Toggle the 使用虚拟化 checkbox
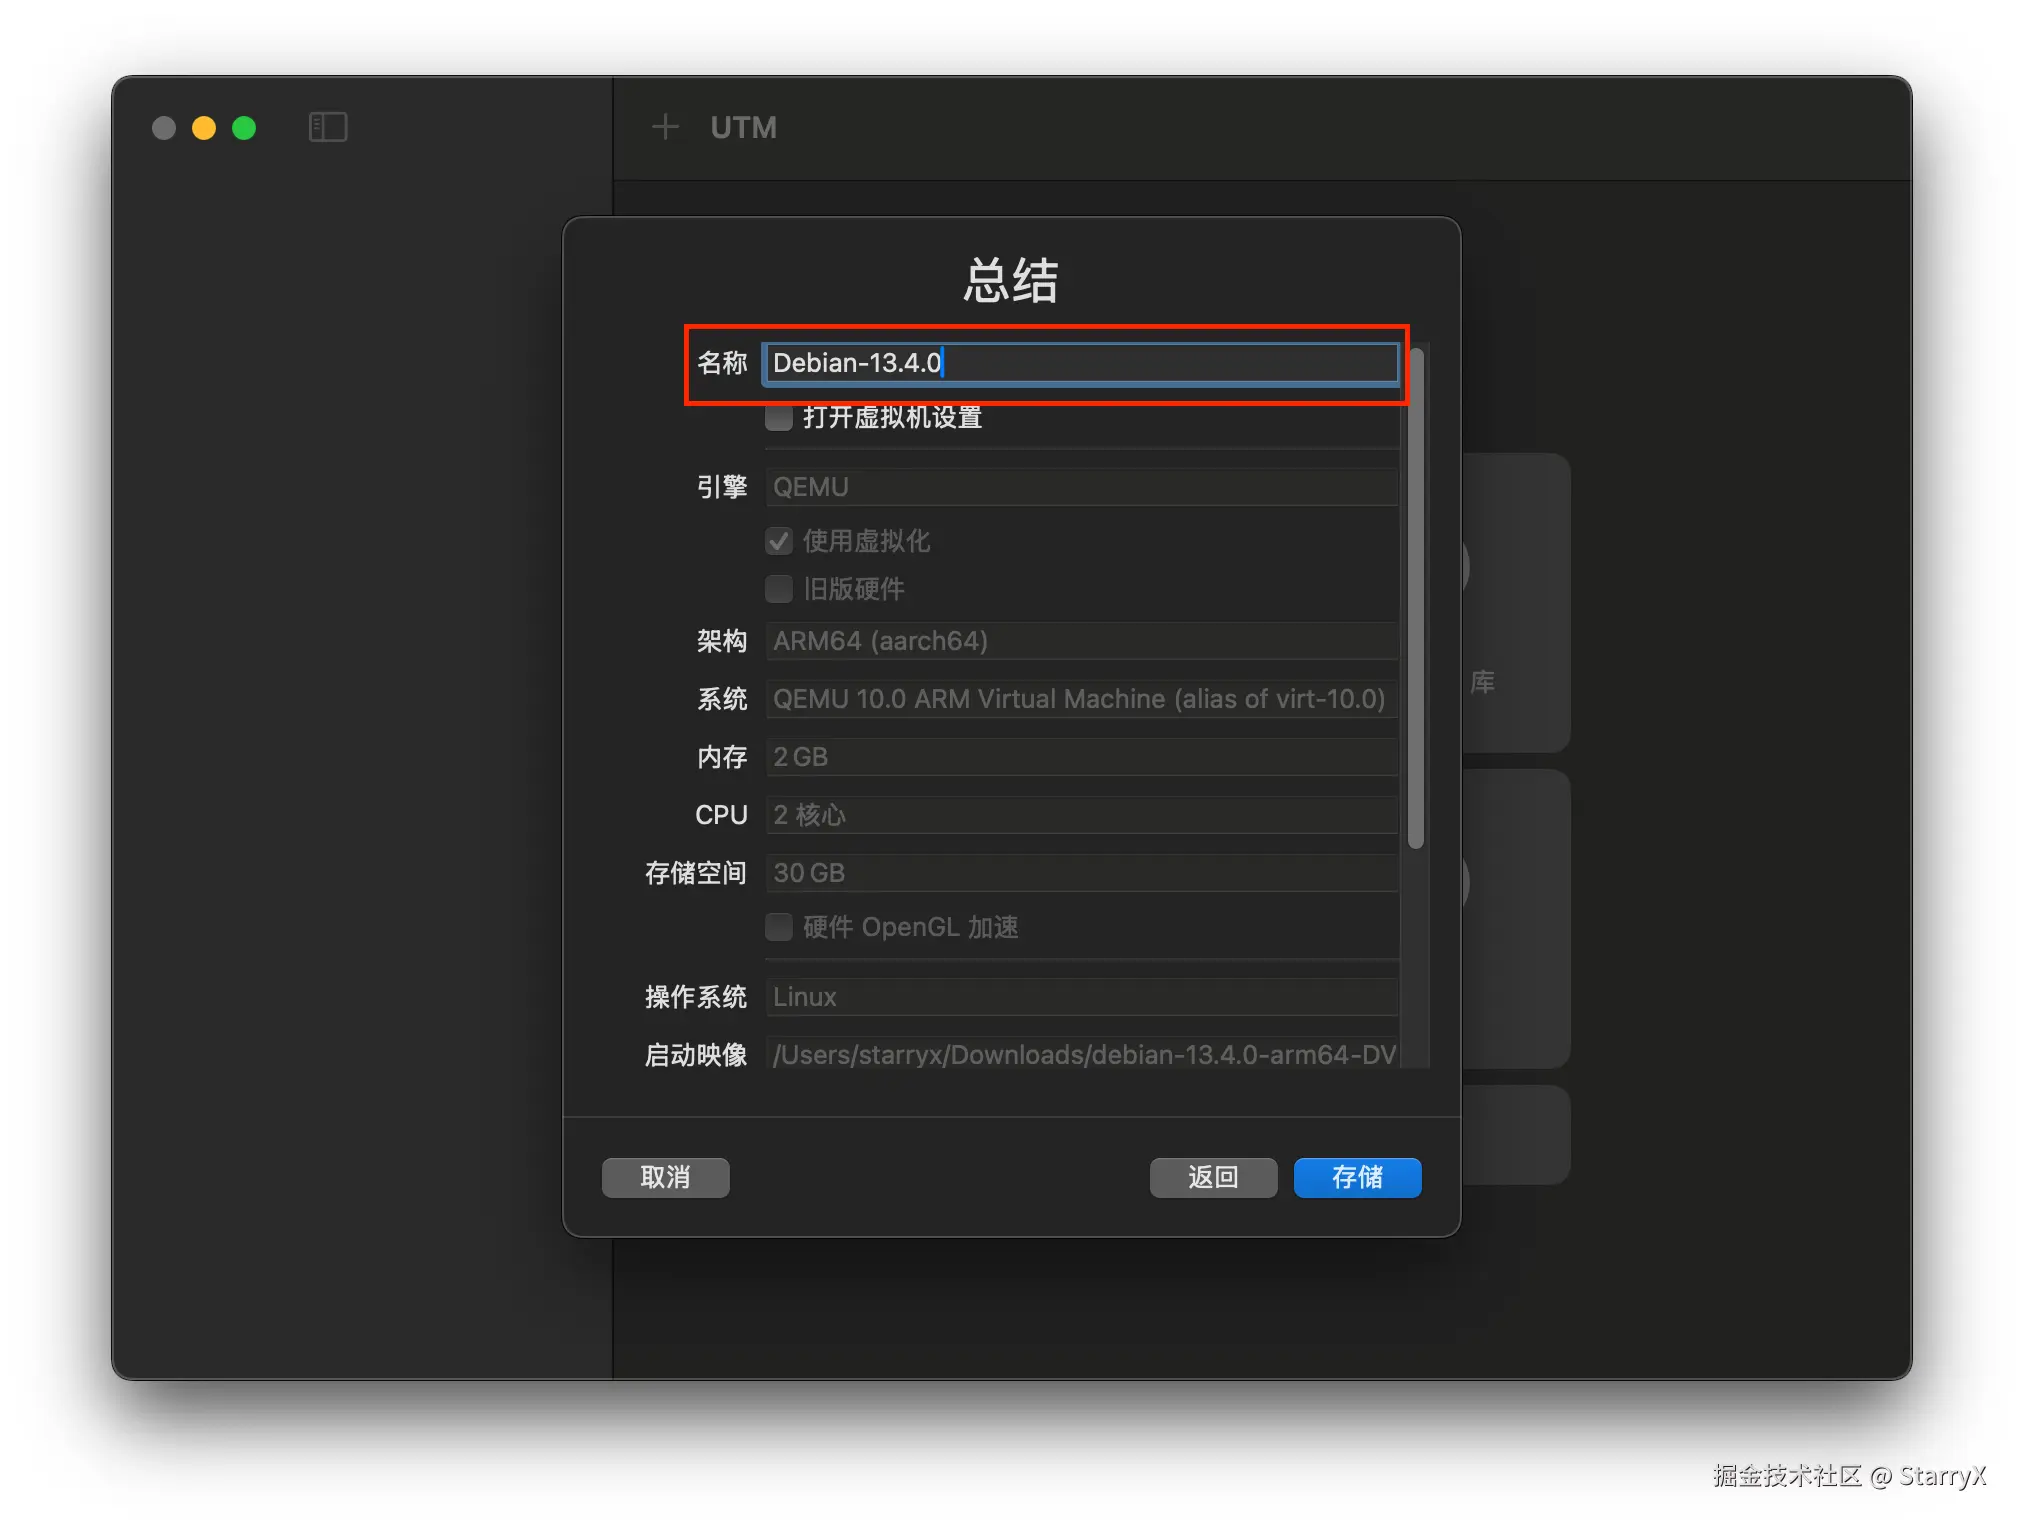 click(779, 541)
